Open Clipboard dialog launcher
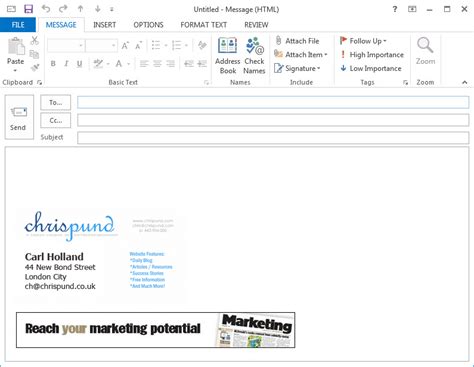This screenshot has height=367, width=474. [x=40, y=82]
